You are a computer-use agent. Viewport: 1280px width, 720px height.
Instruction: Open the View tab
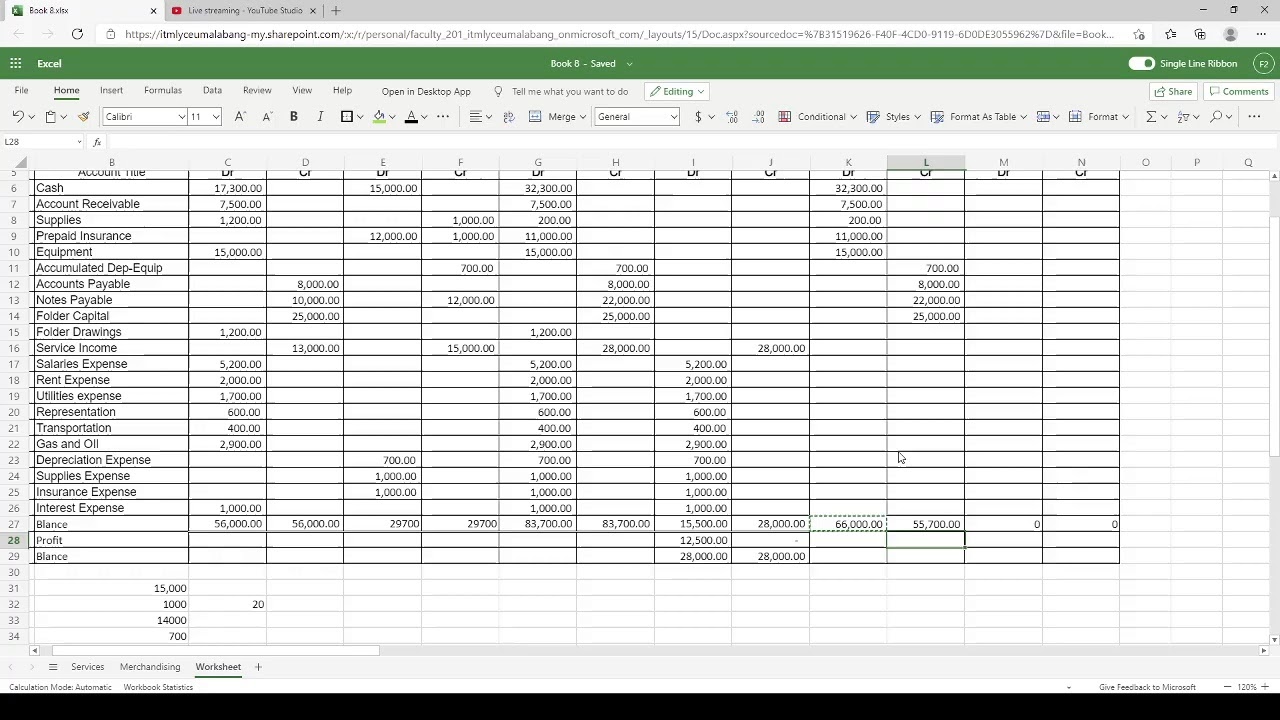tap(301, 91)
